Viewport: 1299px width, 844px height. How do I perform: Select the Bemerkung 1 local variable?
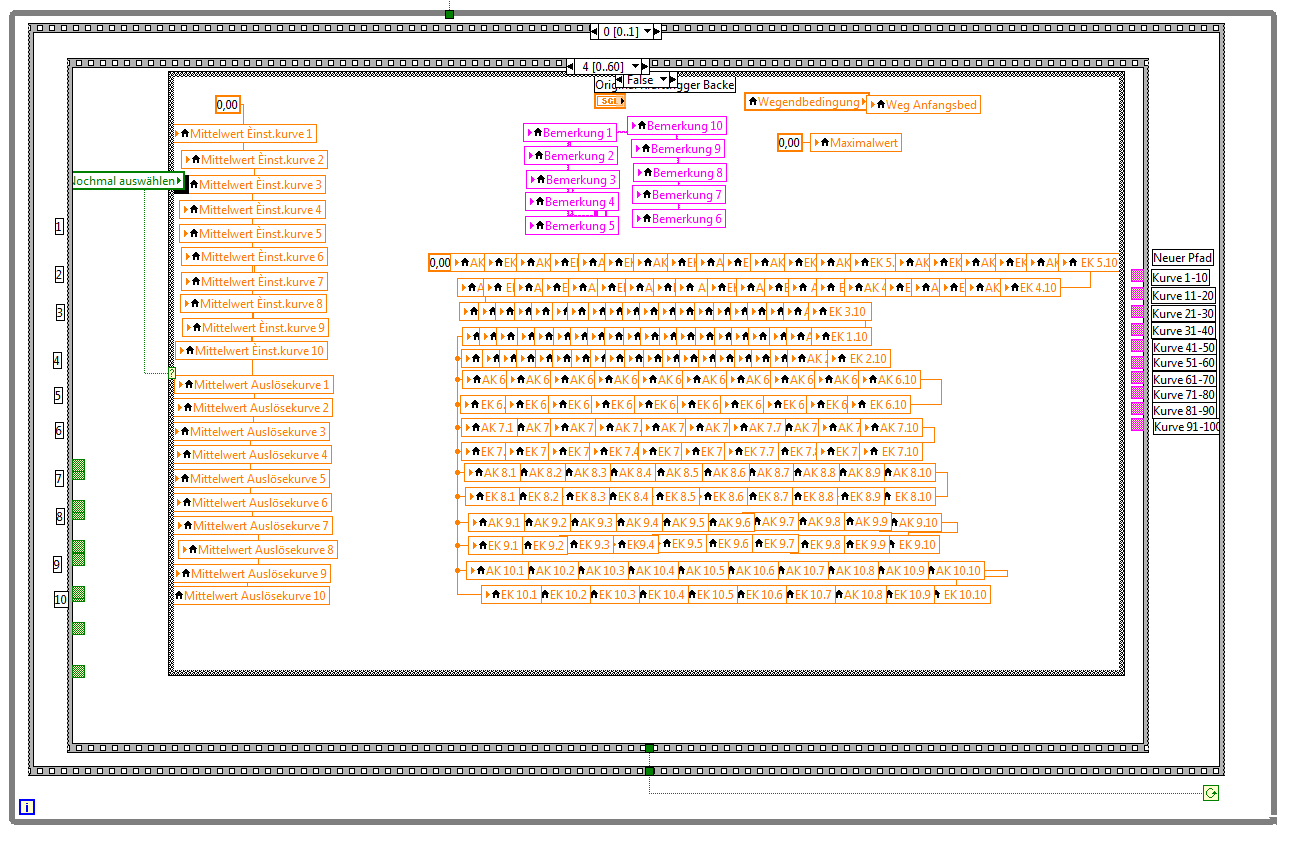(x=570, y=133)
